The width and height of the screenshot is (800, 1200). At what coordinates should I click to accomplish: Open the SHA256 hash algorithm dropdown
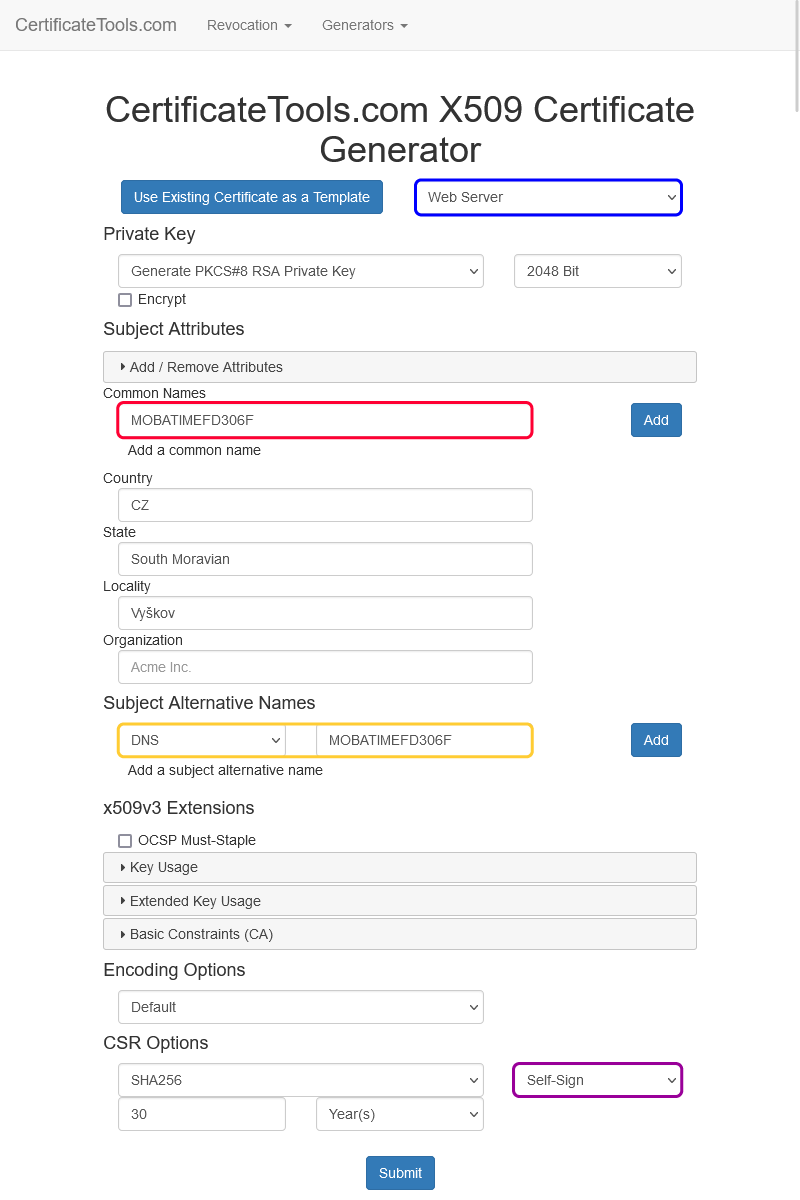click(x=300, y=1080)
